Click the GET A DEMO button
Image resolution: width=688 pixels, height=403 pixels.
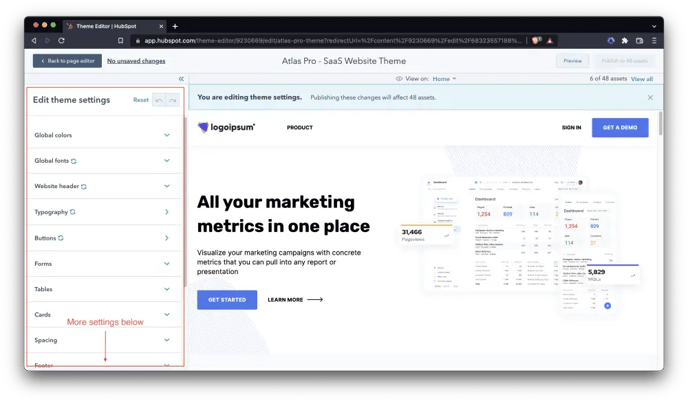point(620,128)
